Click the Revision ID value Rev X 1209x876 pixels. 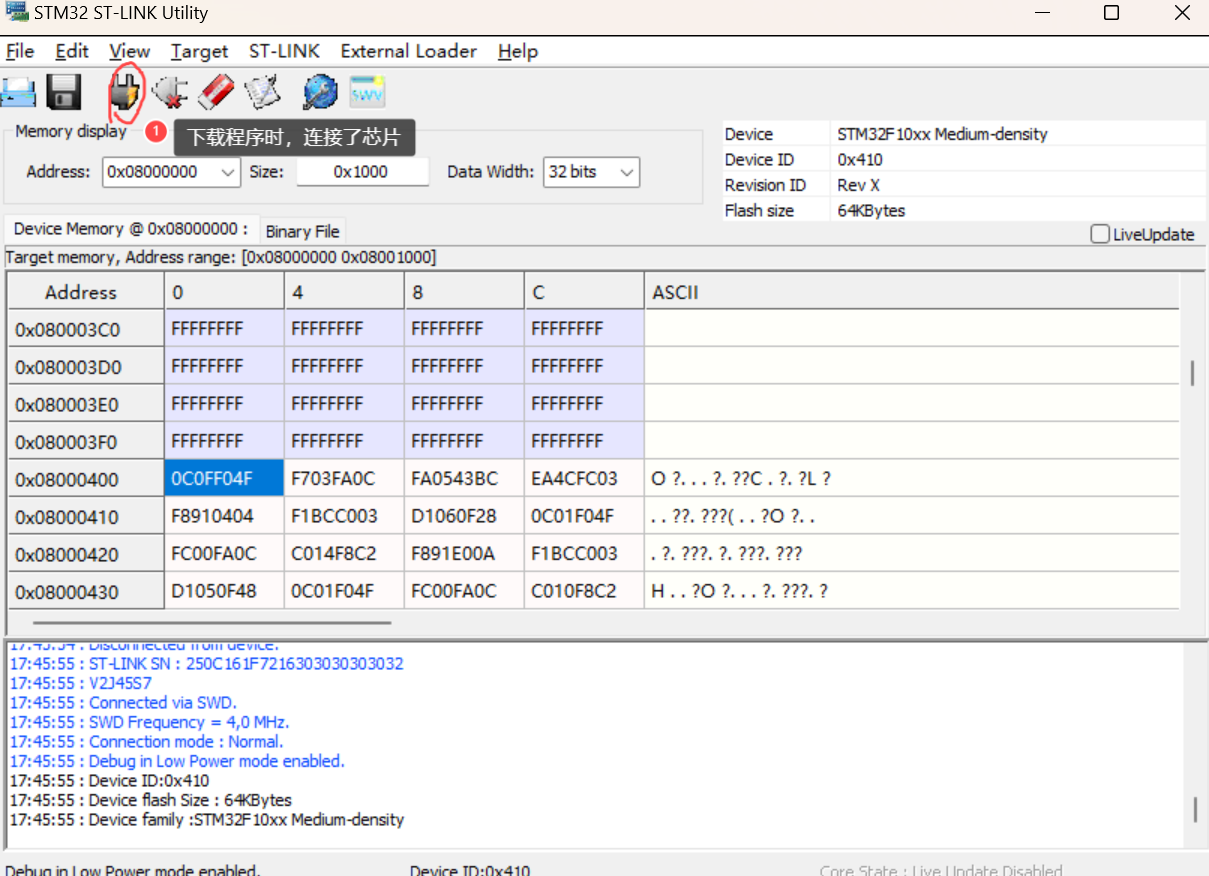point(859,185)
